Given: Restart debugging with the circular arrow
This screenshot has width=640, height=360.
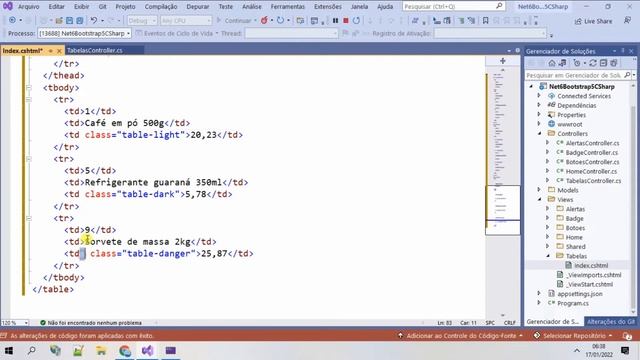Looking at the screenshot, I should click(356, 20).
